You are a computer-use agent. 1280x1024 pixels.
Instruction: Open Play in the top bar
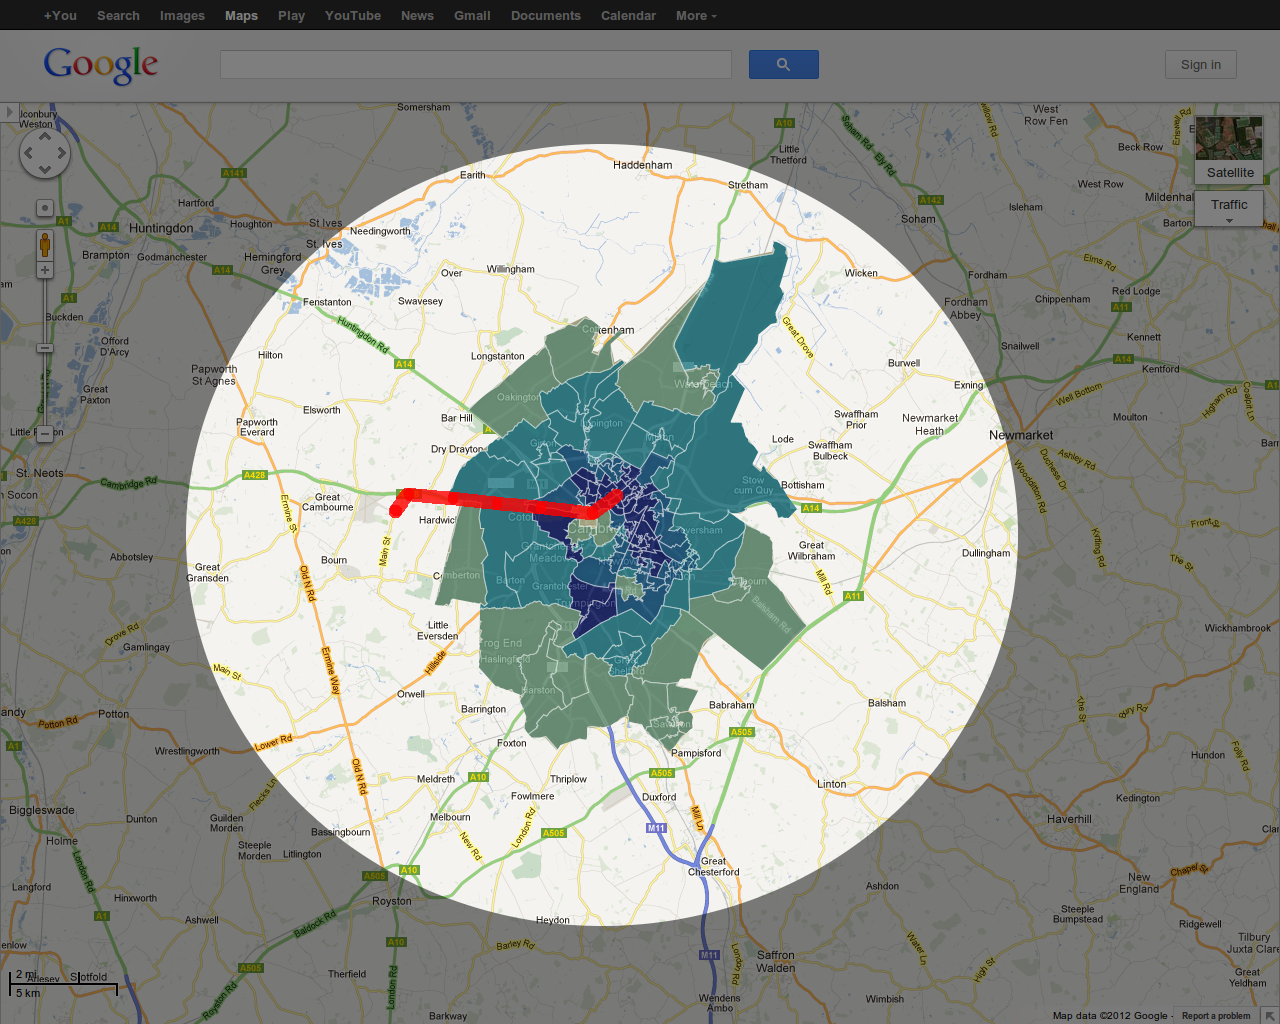[x=291, y=16]
